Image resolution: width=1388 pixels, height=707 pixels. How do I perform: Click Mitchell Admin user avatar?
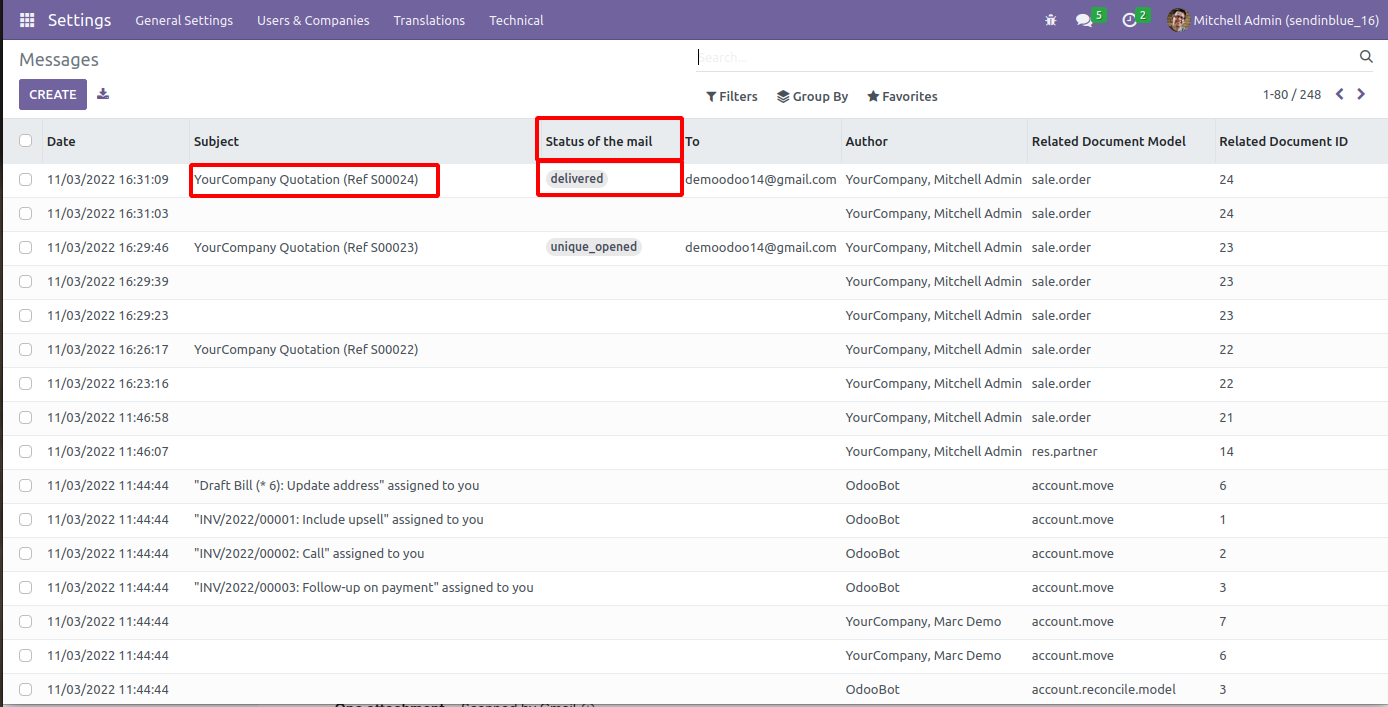click(1178, 20)
